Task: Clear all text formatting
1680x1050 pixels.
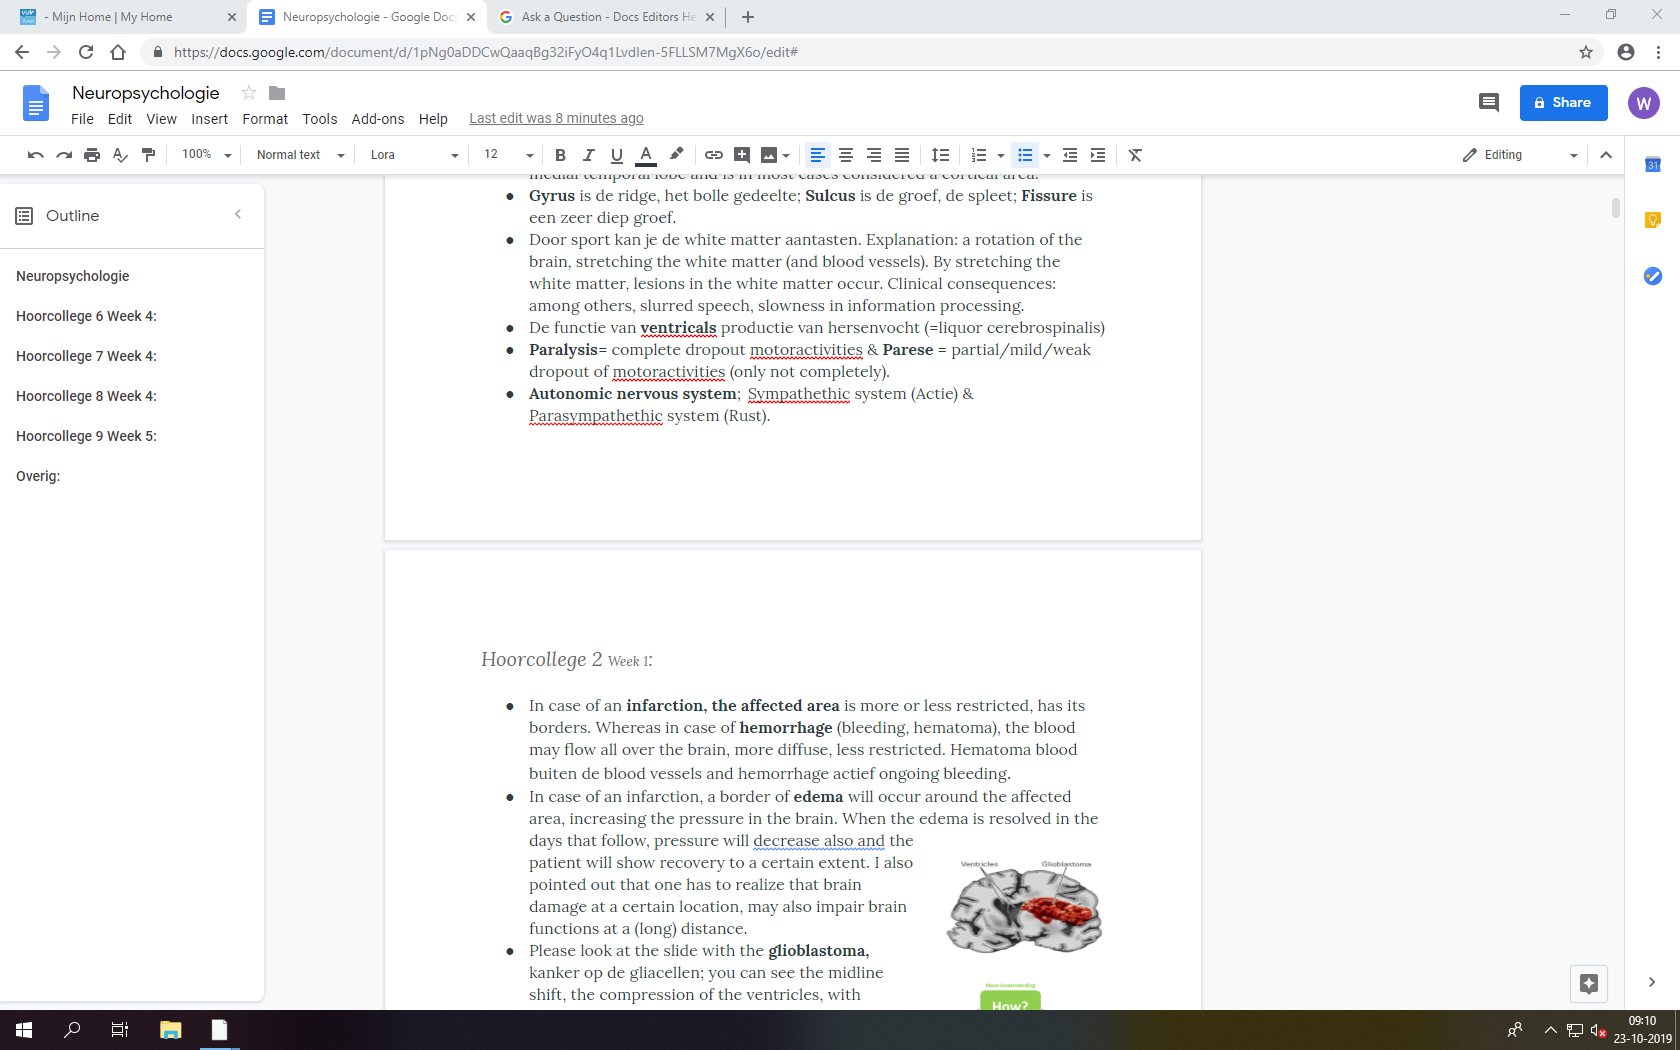Action: click(x=1135, y=155)
